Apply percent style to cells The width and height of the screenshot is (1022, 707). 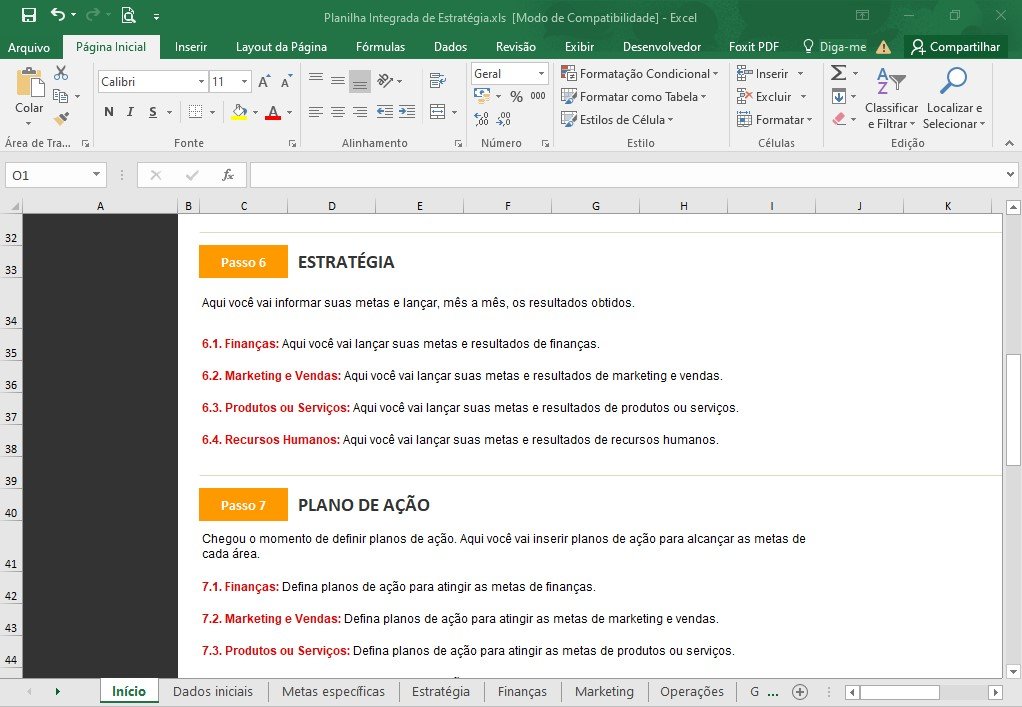tap(516, 96)
